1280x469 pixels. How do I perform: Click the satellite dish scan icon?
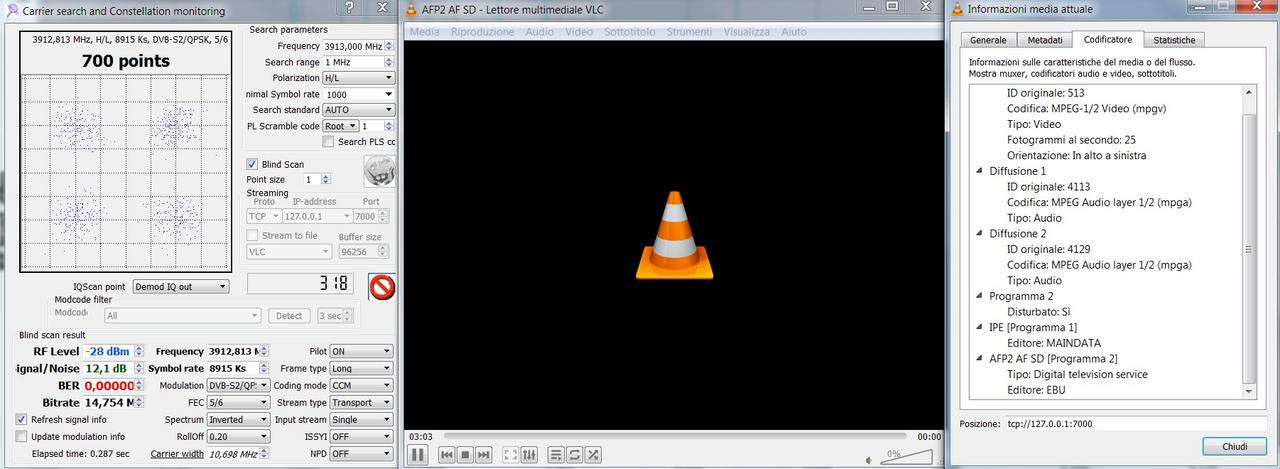(x=379, y=171)
